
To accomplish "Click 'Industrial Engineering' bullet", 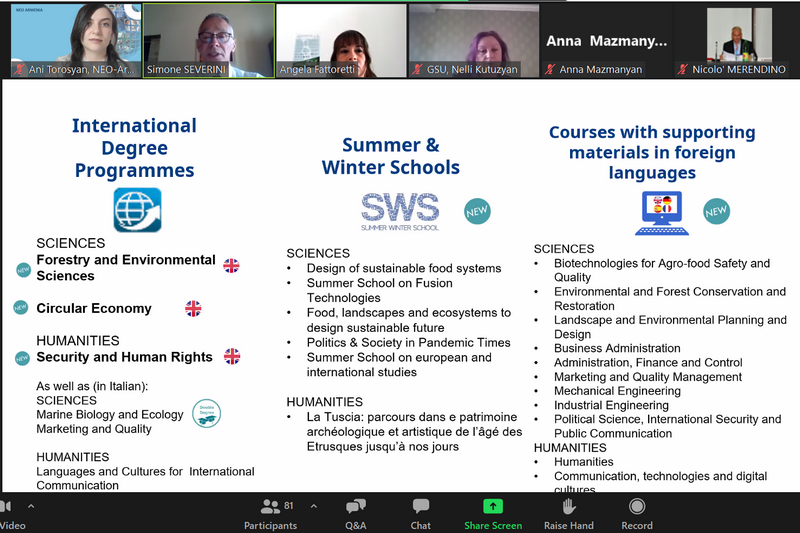I will (611, 405).
